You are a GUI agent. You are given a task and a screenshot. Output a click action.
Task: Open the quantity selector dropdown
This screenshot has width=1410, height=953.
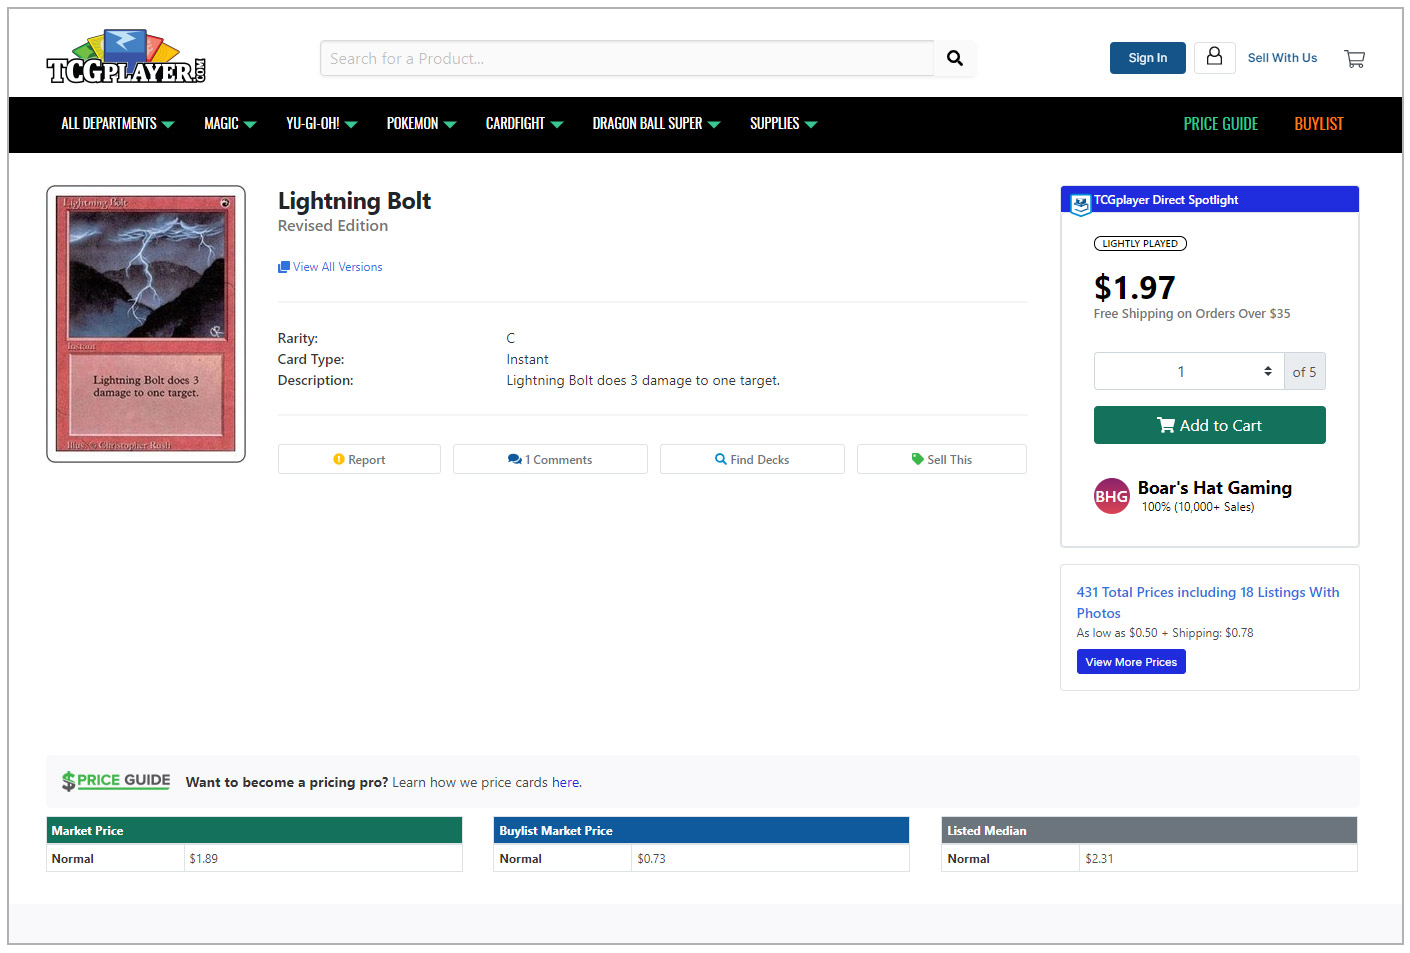click(x=1188, y=371)
